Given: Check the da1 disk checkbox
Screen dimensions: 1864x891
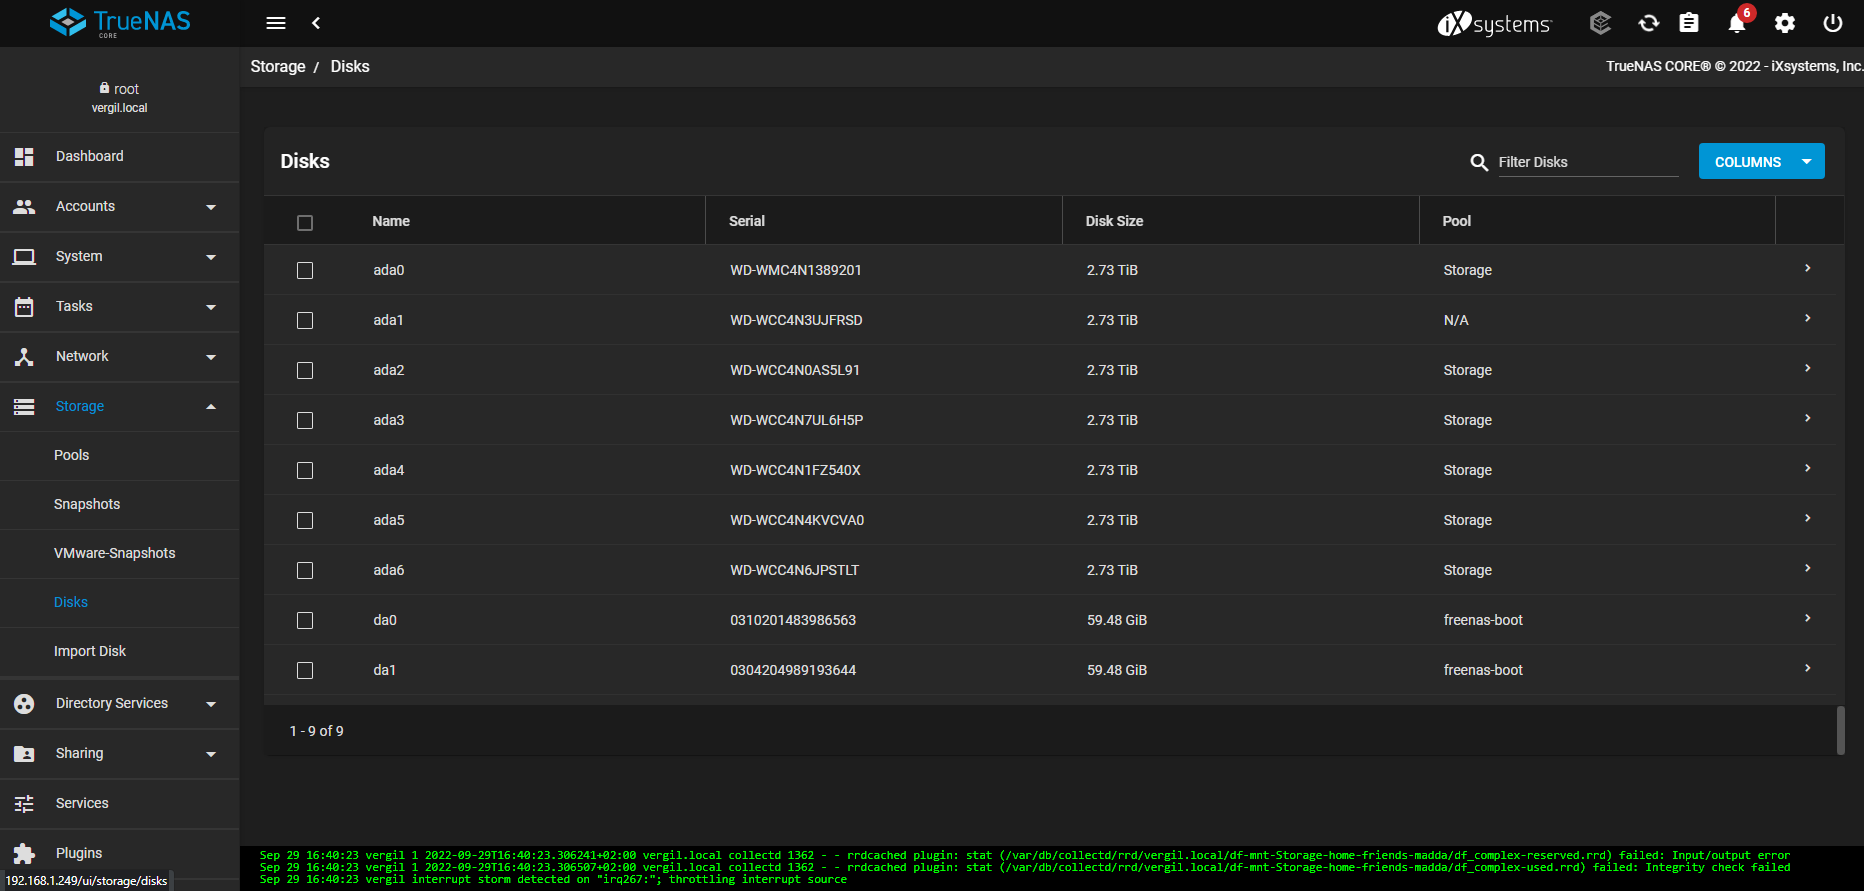Looking at the screenshot, I should [305, 671].
